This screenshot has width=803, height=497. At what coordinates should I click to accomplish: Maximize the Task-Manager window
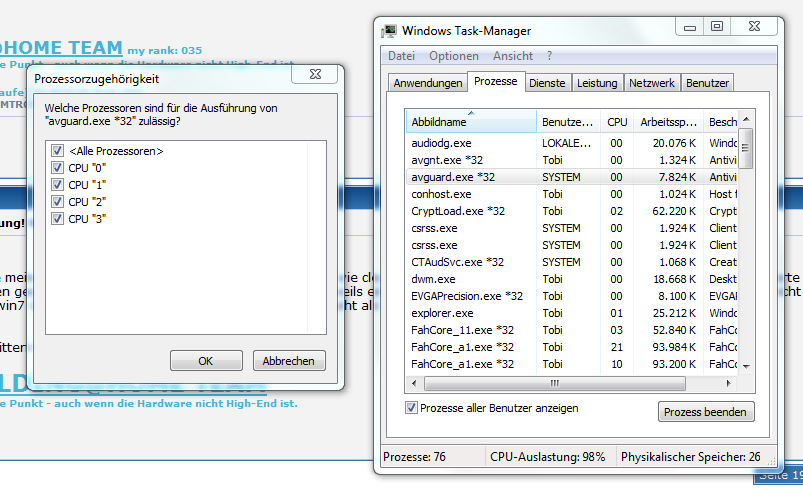tap(717, 27)
